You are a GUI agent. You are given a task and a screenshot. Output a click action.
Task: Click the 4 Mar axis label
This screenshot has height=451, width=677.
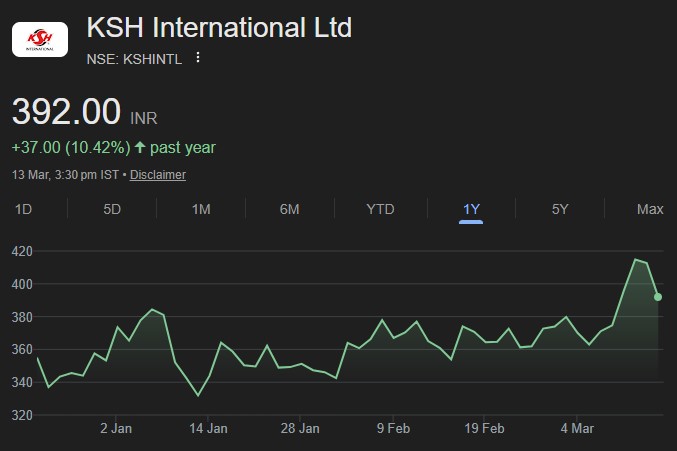pos(577,429)
